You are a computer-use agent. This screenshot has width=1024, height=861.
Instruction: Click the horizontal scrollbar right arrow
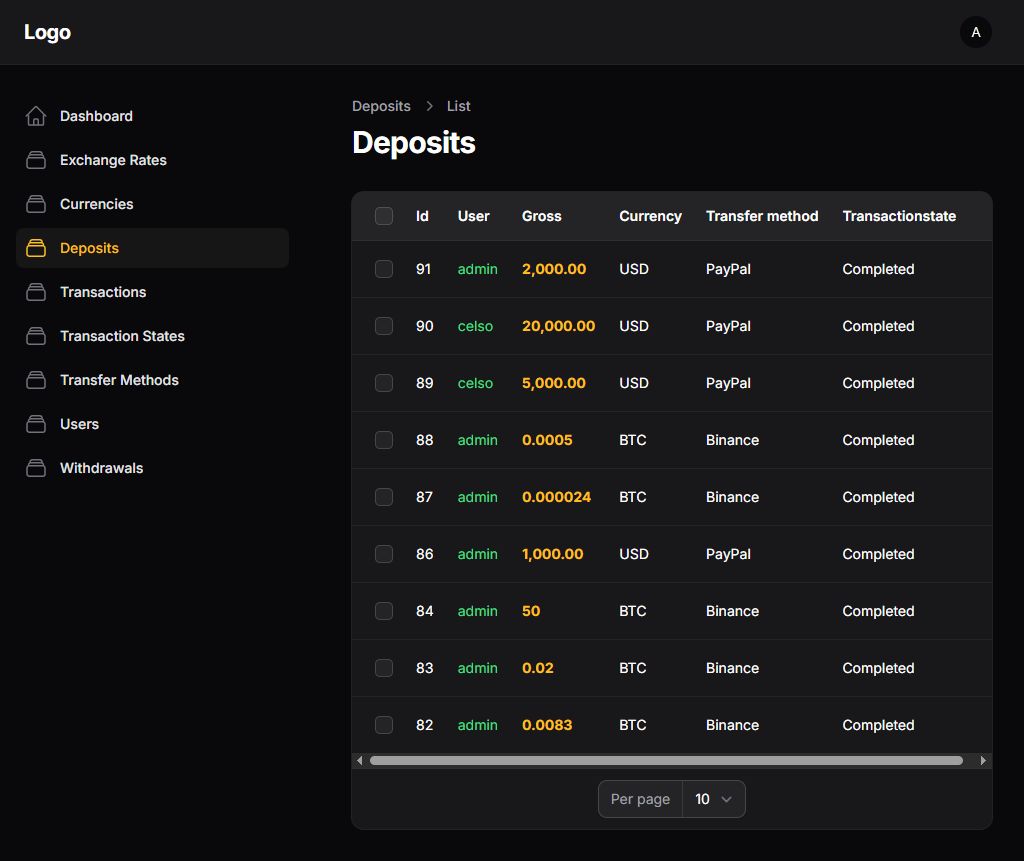(x=983, y=761)
